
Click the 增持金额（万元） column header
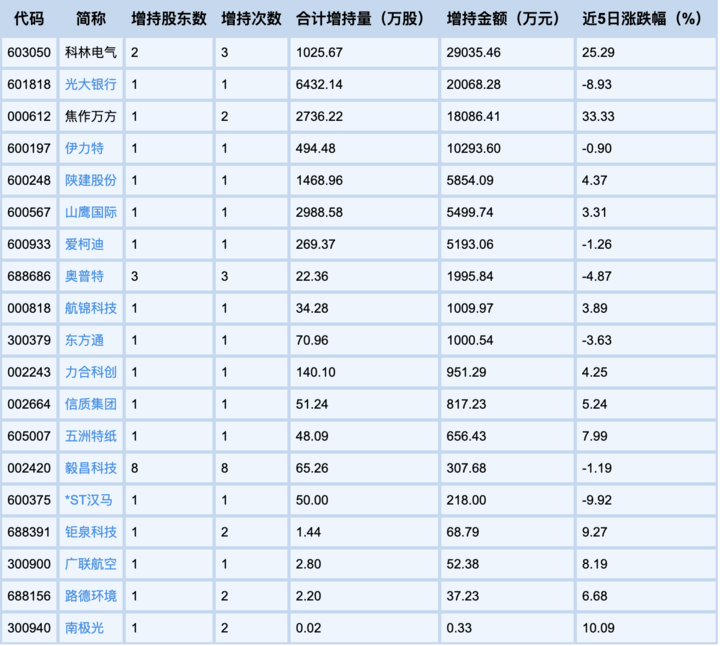click(x=506, y=19)
